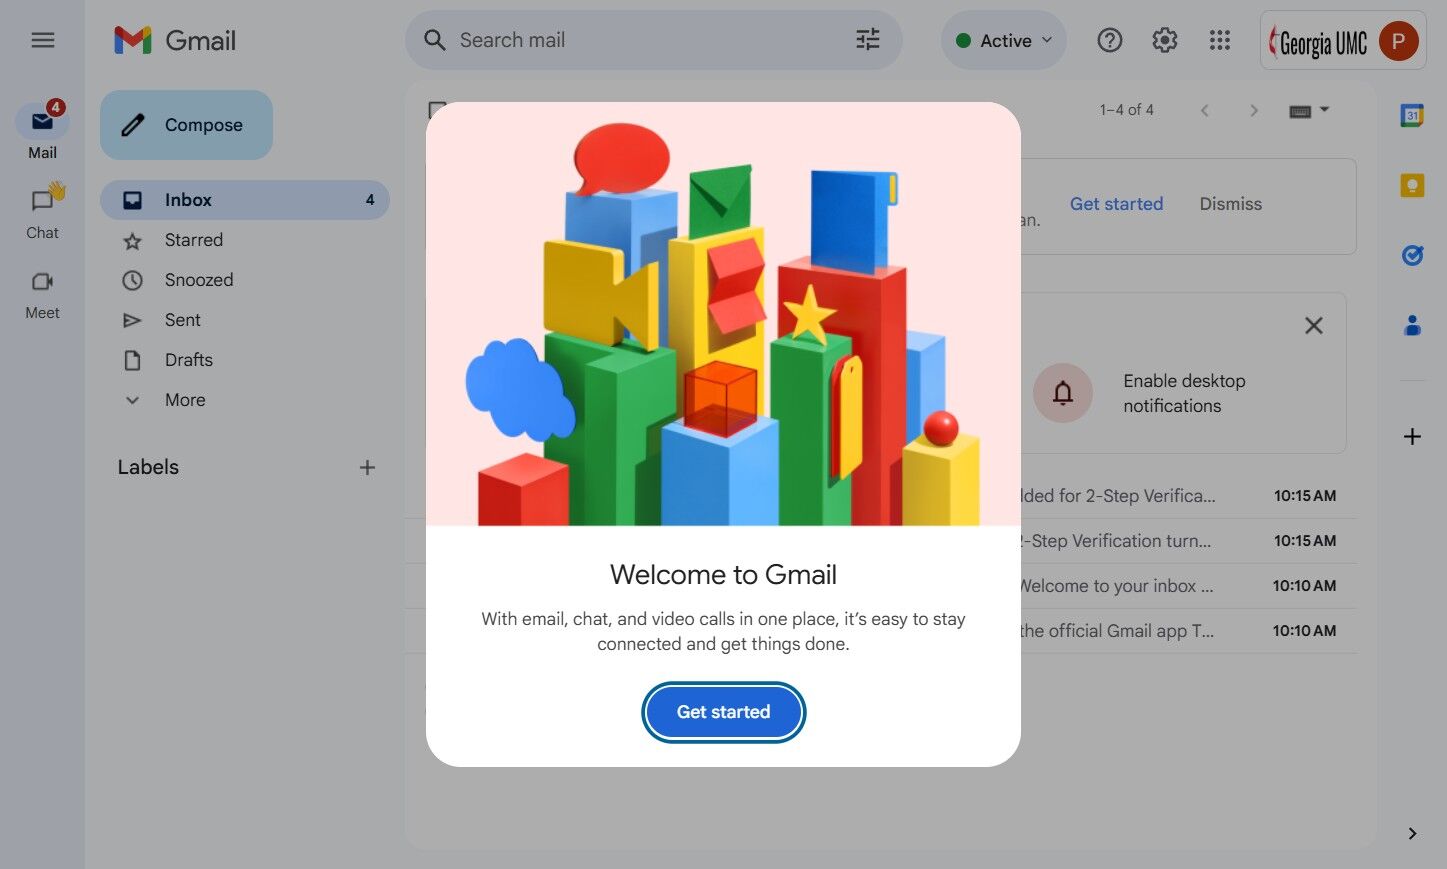This screenshot has width=1447, height=869.
Task: Click the search magnifier icon
Action: tap(434, 40)
